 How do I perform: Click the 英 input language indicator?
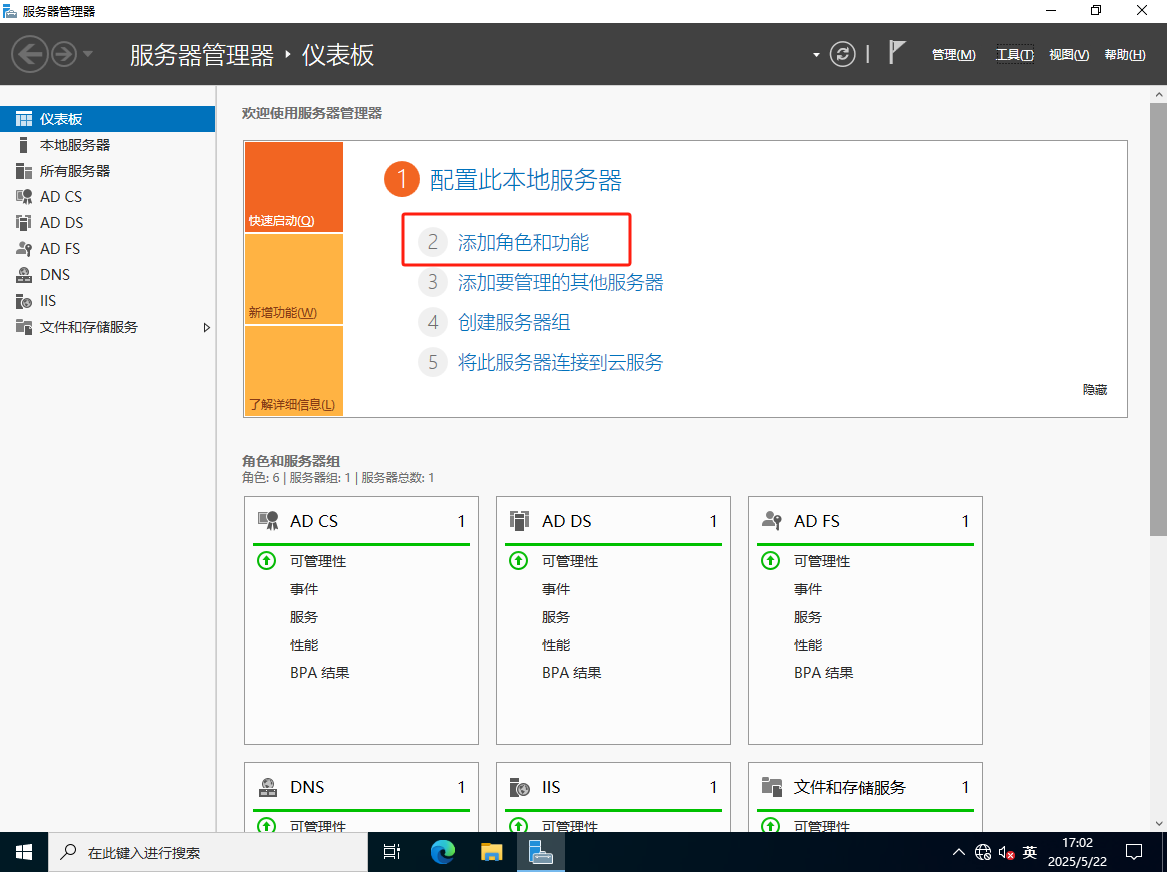click(x=1030, y=852)
